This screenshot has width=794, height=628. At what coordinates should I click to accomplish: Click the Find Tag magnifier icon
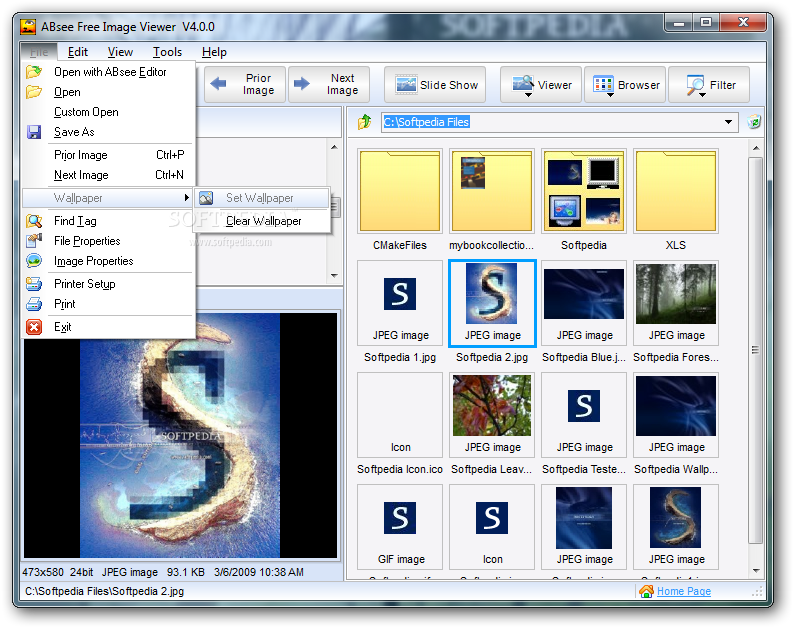[34, 221]
